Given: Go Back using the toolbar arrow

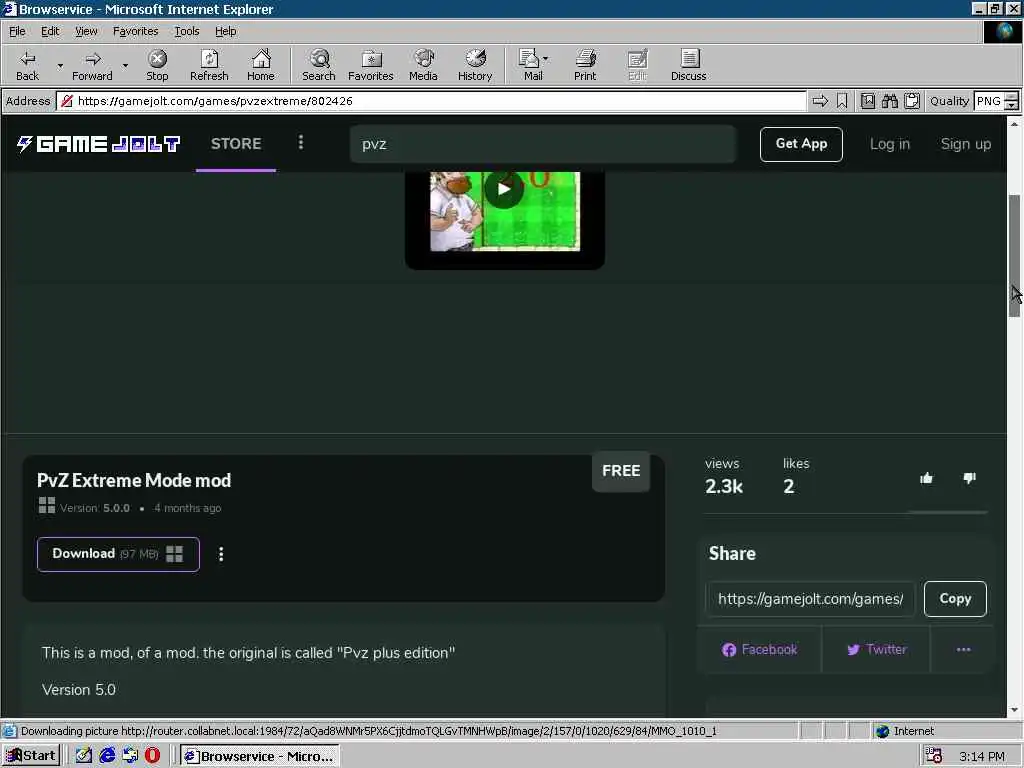Looking at the screenshot, I should (27, 65).
